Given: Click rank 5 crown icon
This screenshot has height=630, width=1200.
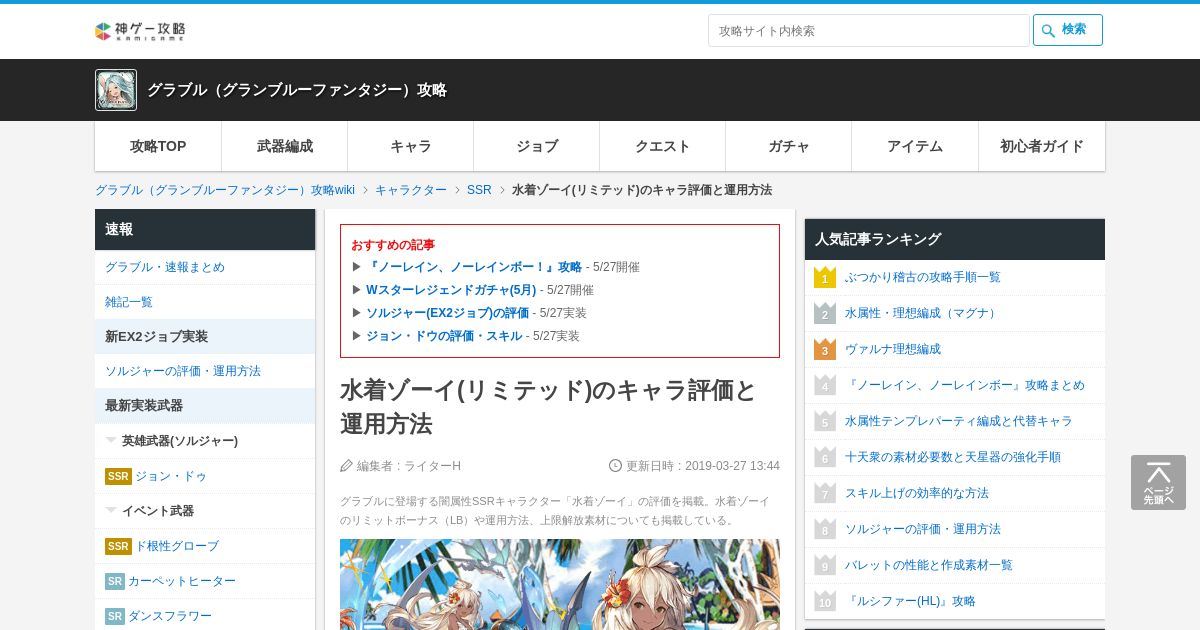Looking at the screenshot, I should [825, 421].
